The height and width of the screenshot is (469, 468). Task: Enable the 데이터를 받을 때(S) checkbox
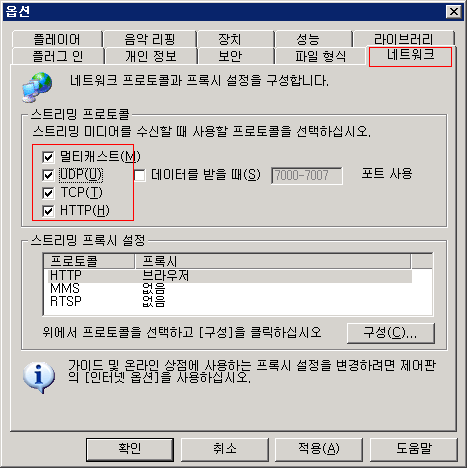[x=140, y=175]
